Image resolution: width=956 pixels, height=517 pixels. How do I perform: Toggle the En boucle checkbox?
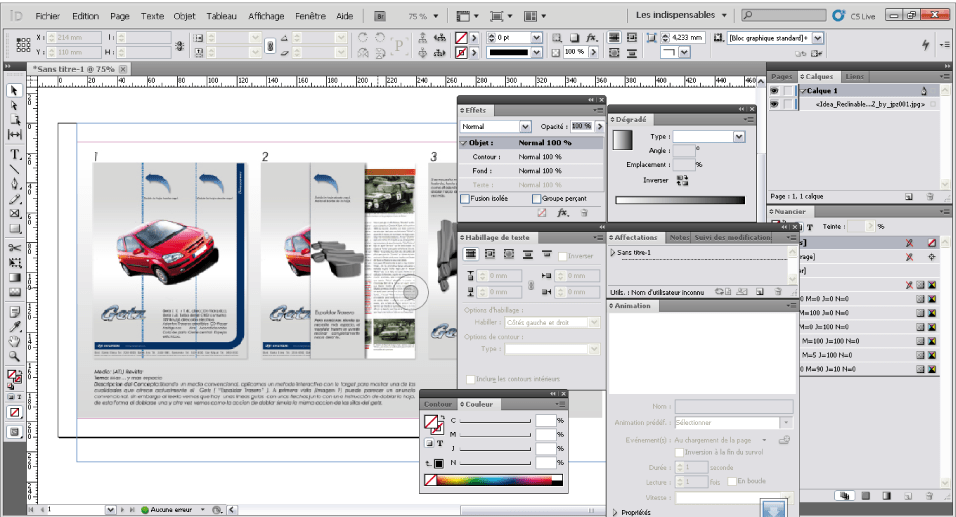pyautogui.click(x=732, y=481)
